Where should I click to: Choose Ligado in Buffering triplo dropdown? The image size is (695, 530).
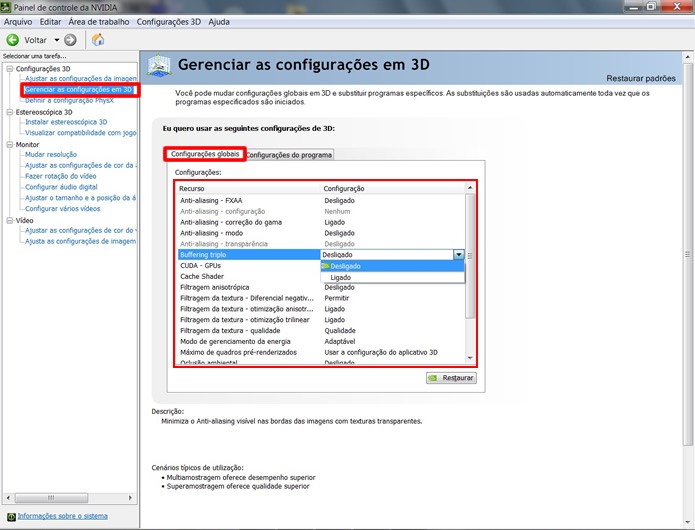click(x=392, y=277)
